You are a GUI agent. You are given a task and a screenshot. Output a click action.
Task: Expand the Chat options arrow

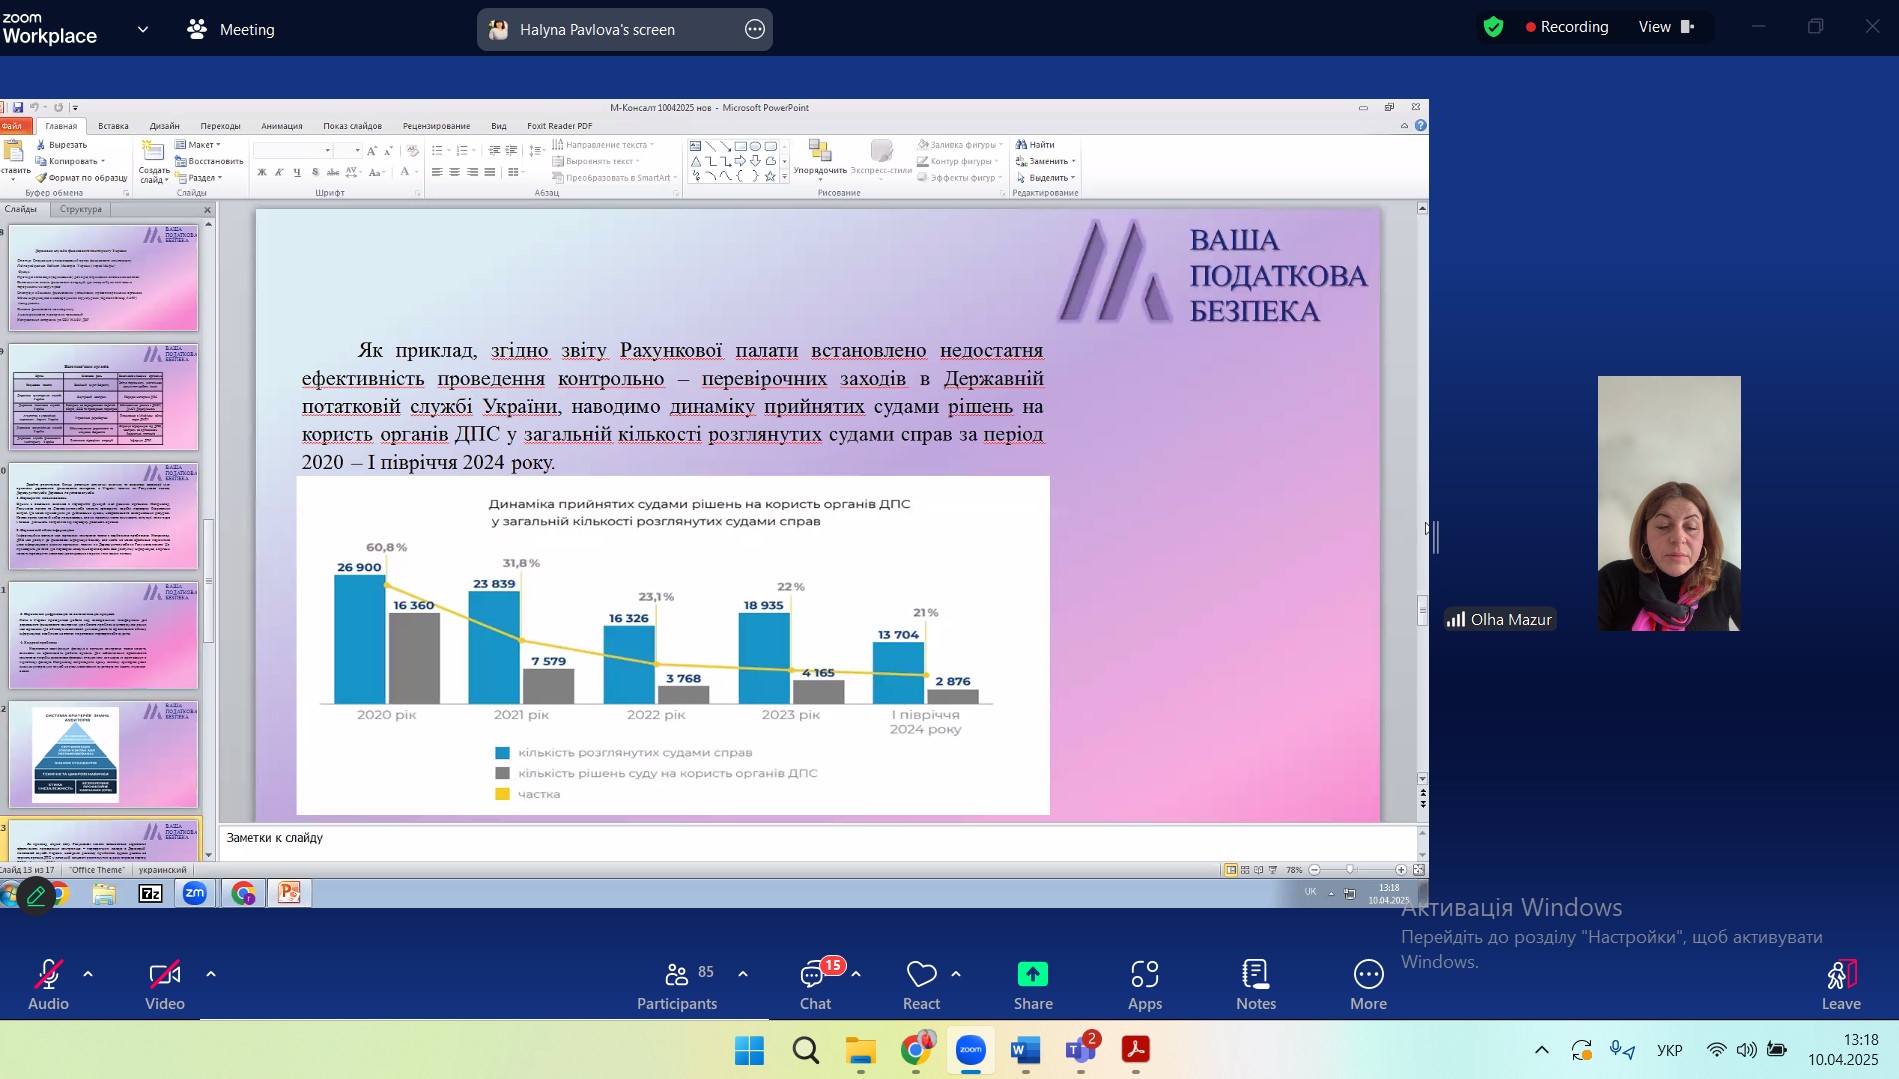[856, 974]
